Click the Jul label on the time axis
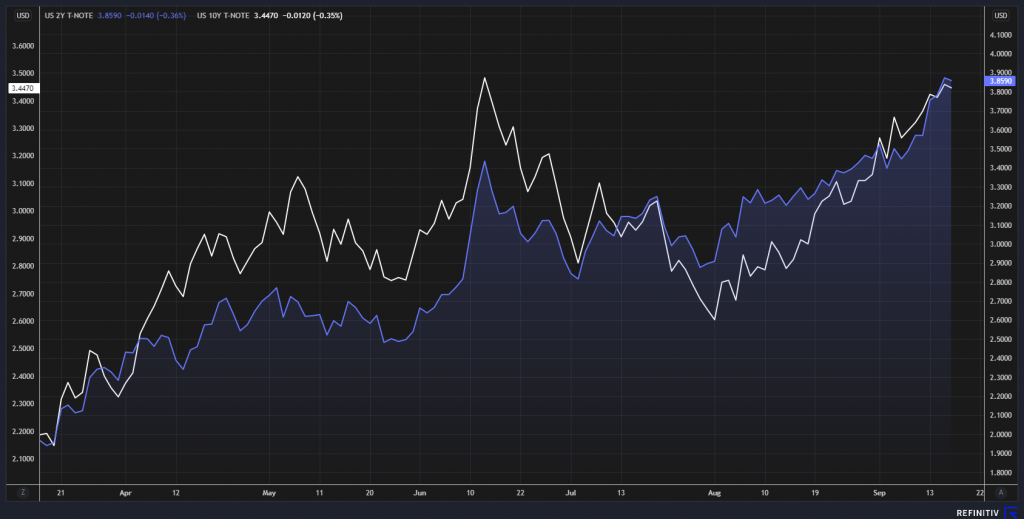This screenshot has height=519, width=1024. coord(571,493)
